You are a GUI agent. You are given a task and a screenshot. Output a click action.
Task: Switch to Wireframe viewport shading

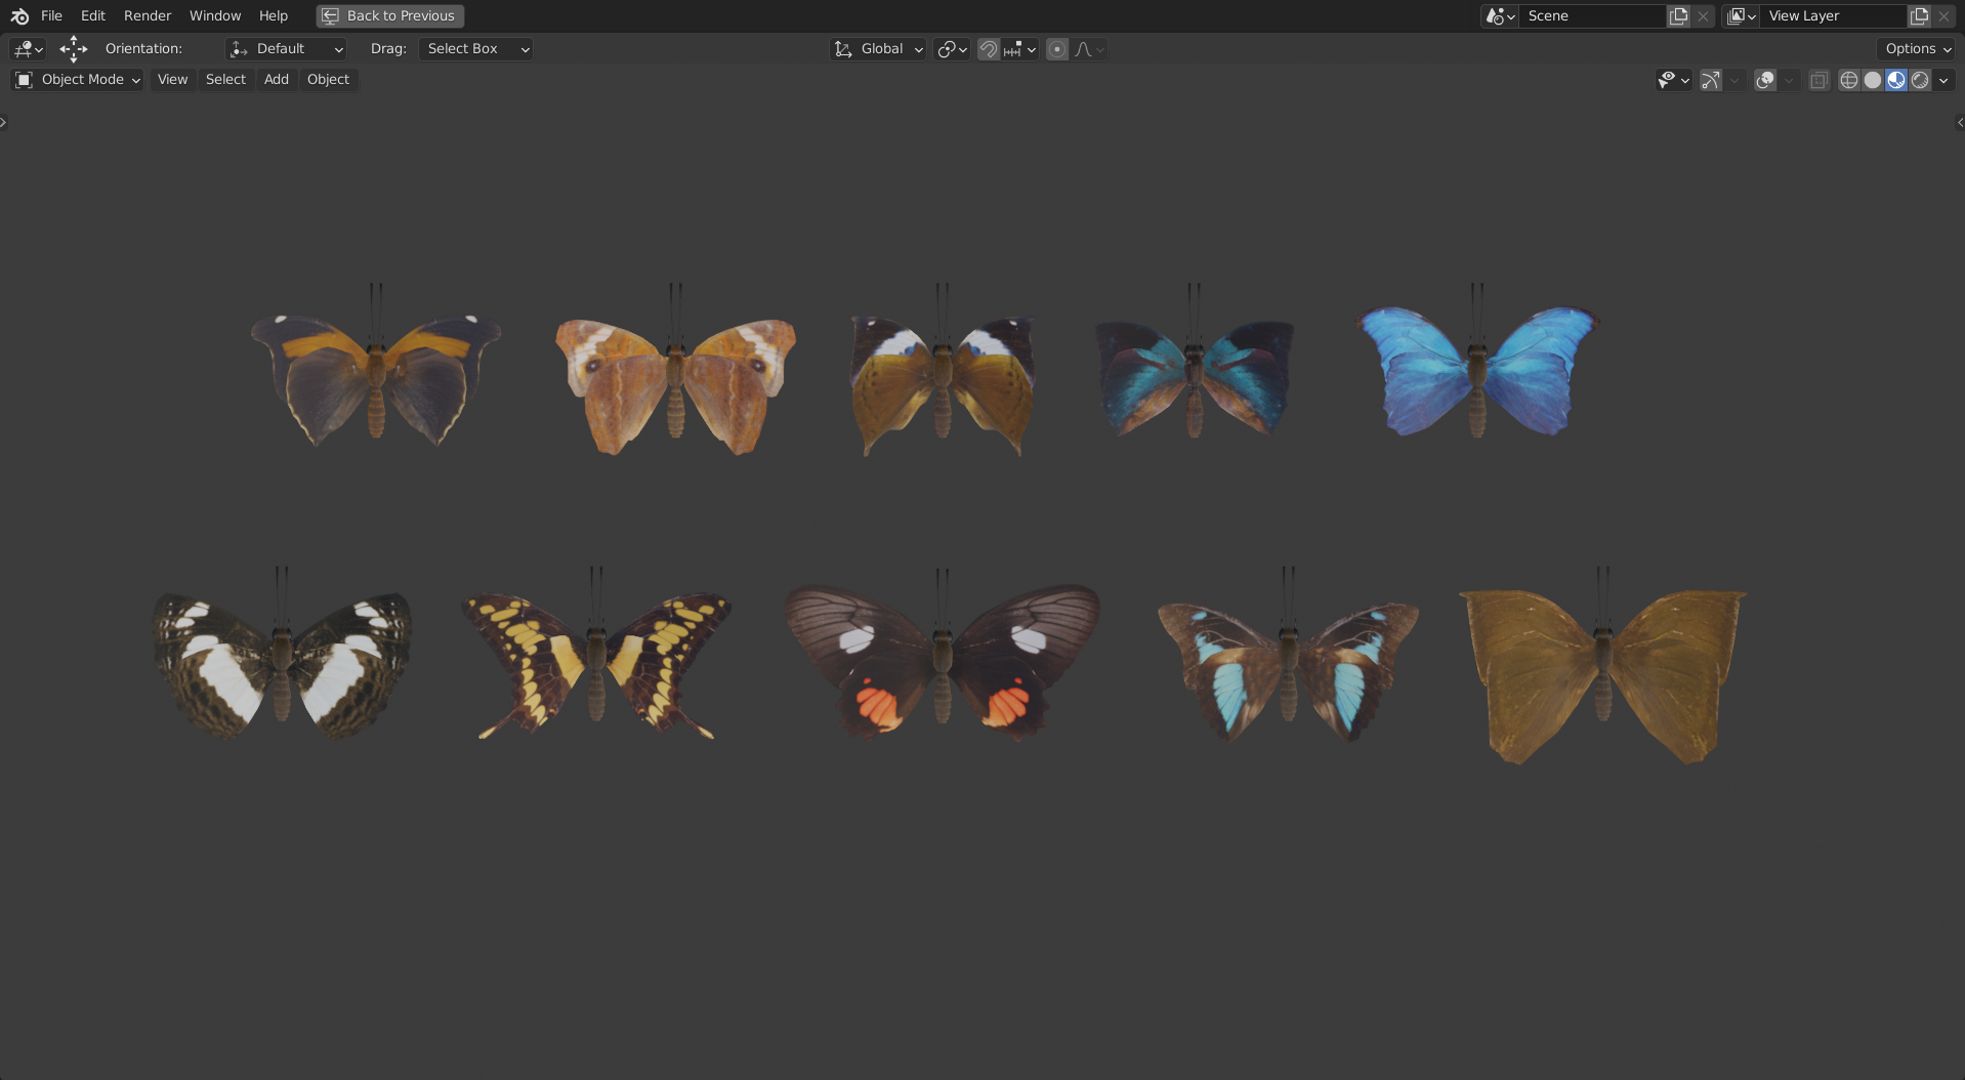point(1848,80)
